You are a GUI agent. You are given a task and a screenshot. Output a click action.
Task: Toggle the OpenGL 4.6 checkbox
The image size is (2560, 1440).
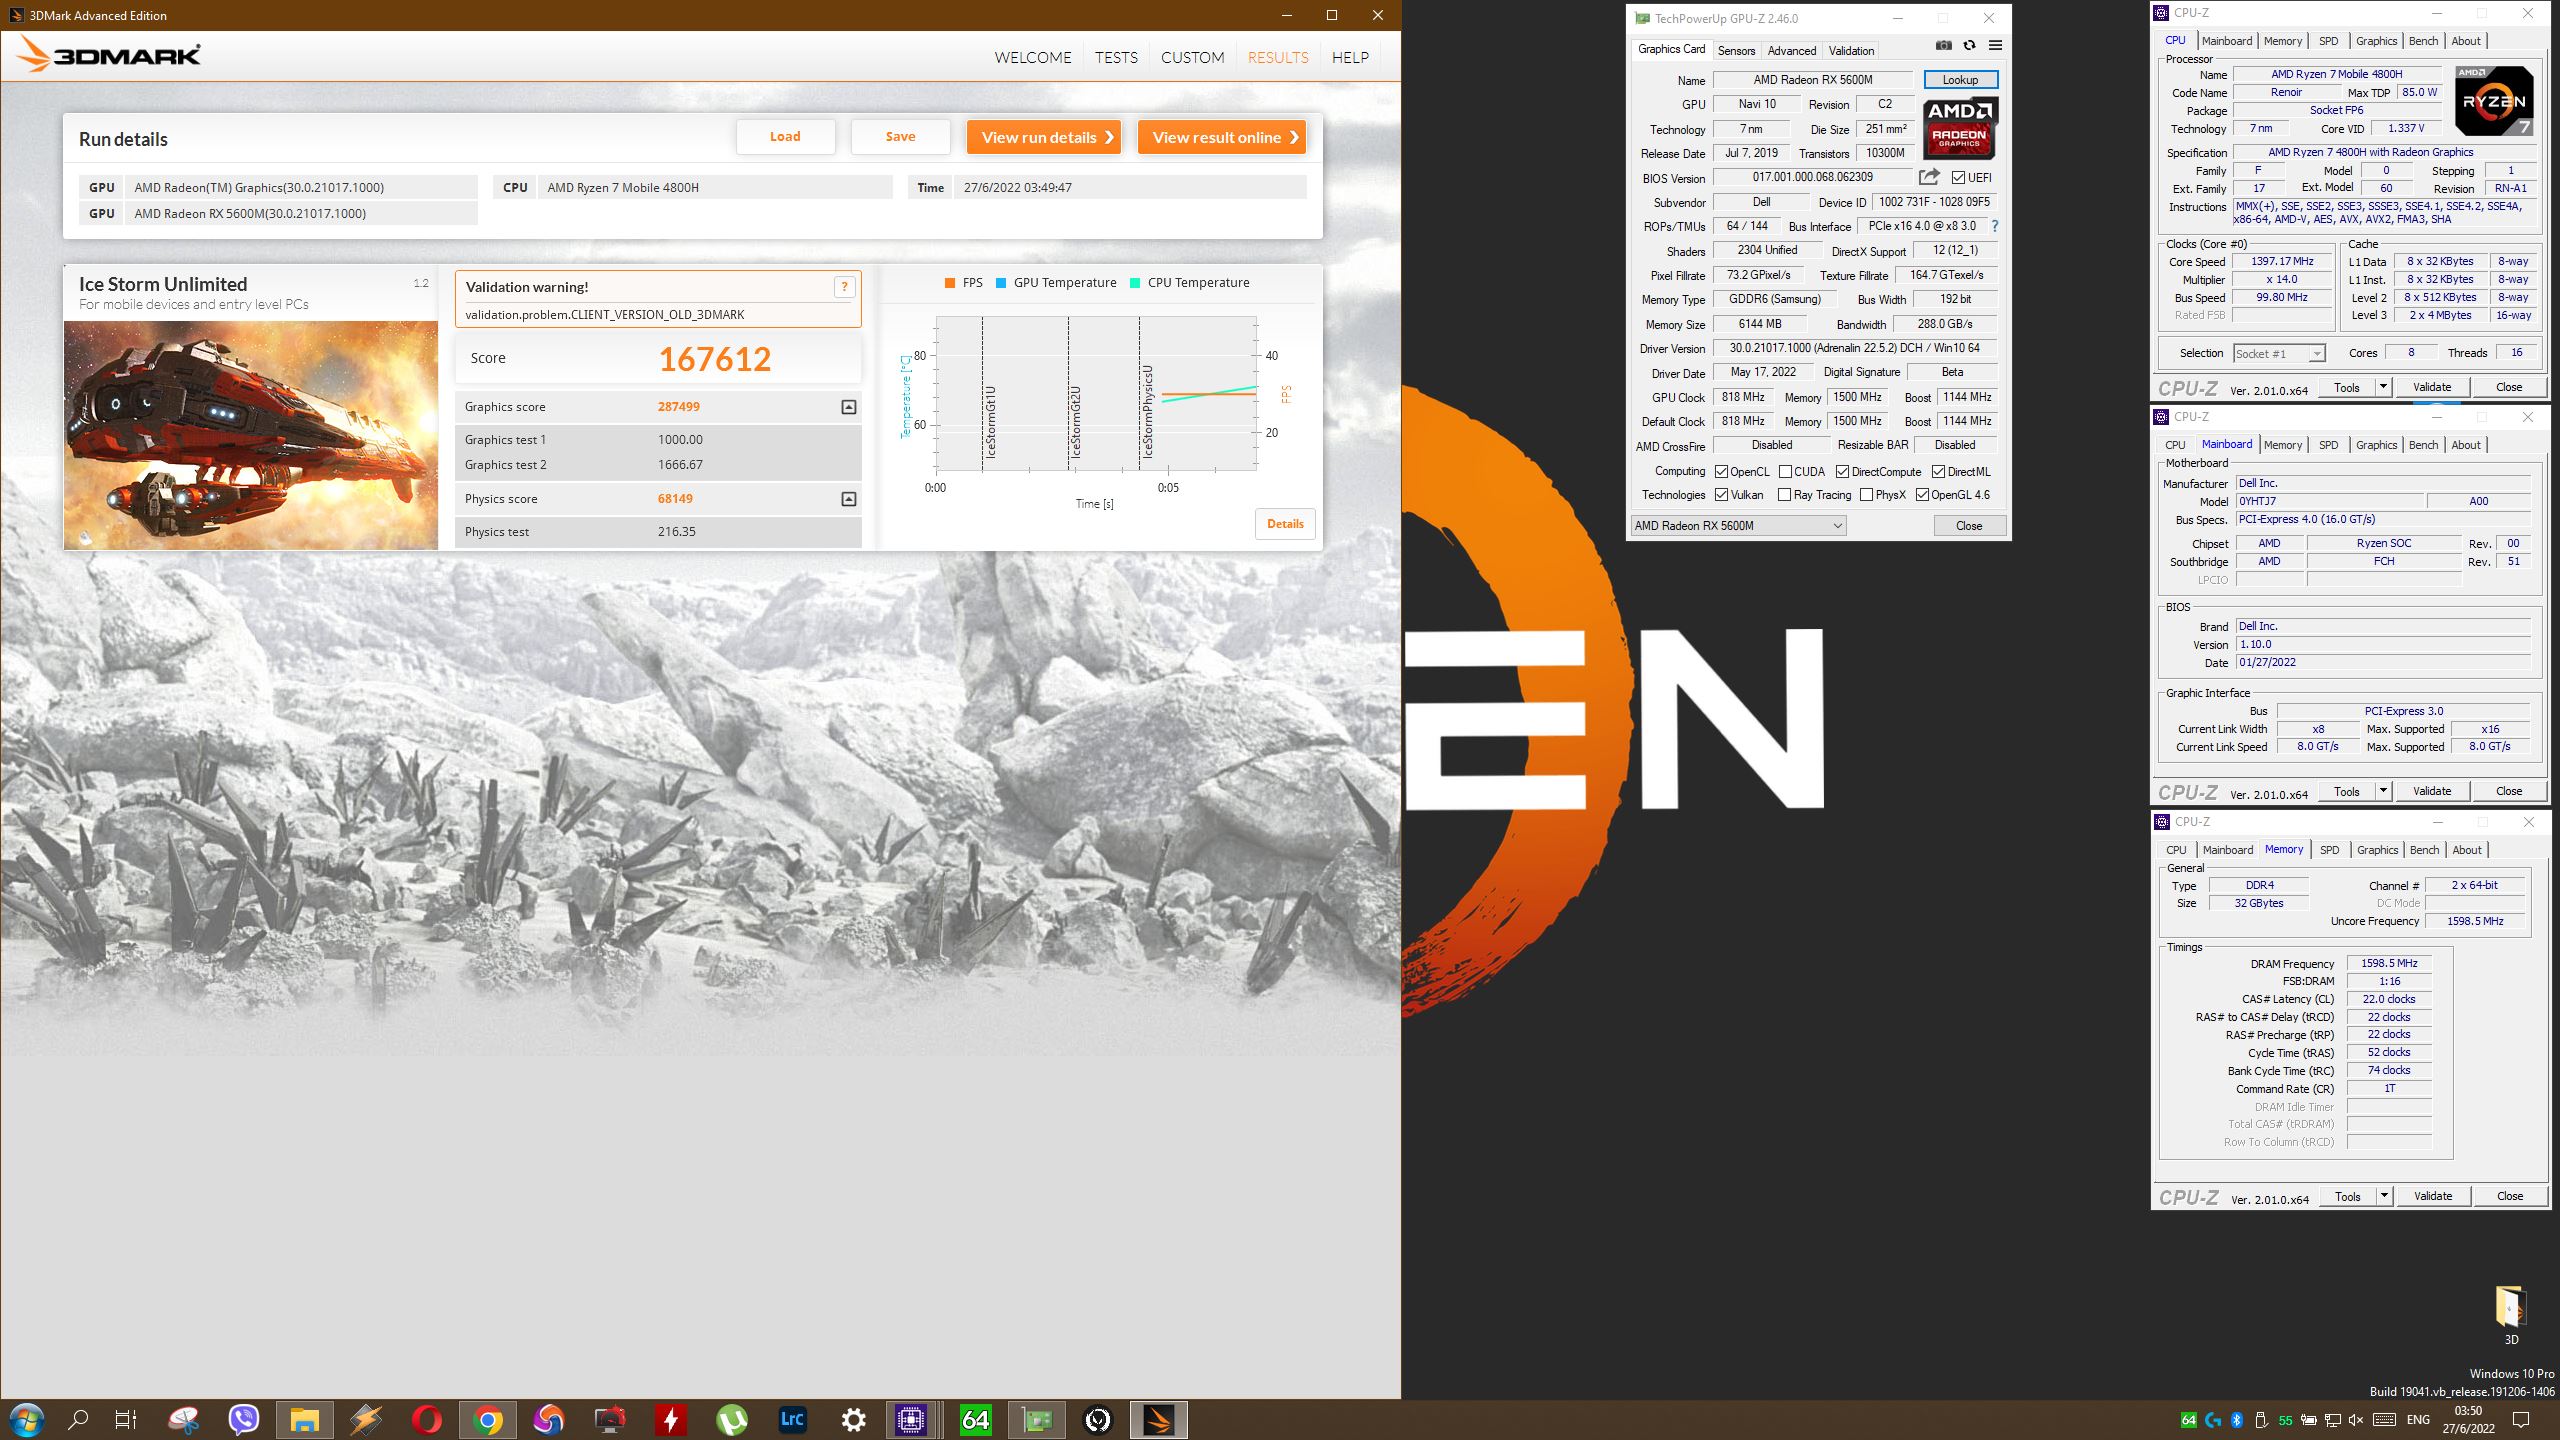coord(1922,495)
